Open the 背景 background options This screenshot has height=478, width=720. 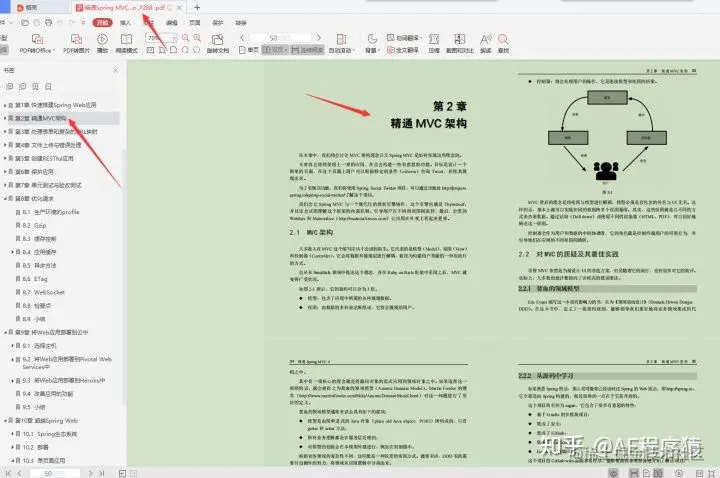[372, 44]
